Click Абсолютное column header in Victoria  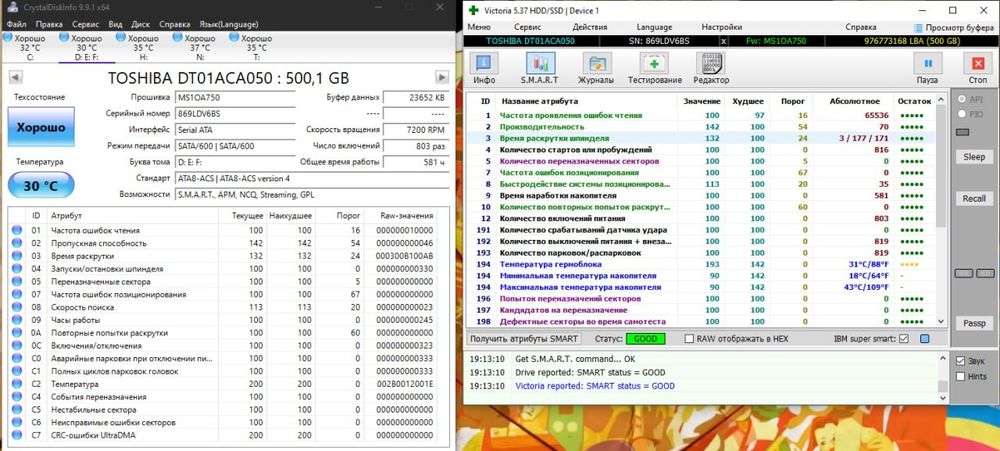pos(855,101)
